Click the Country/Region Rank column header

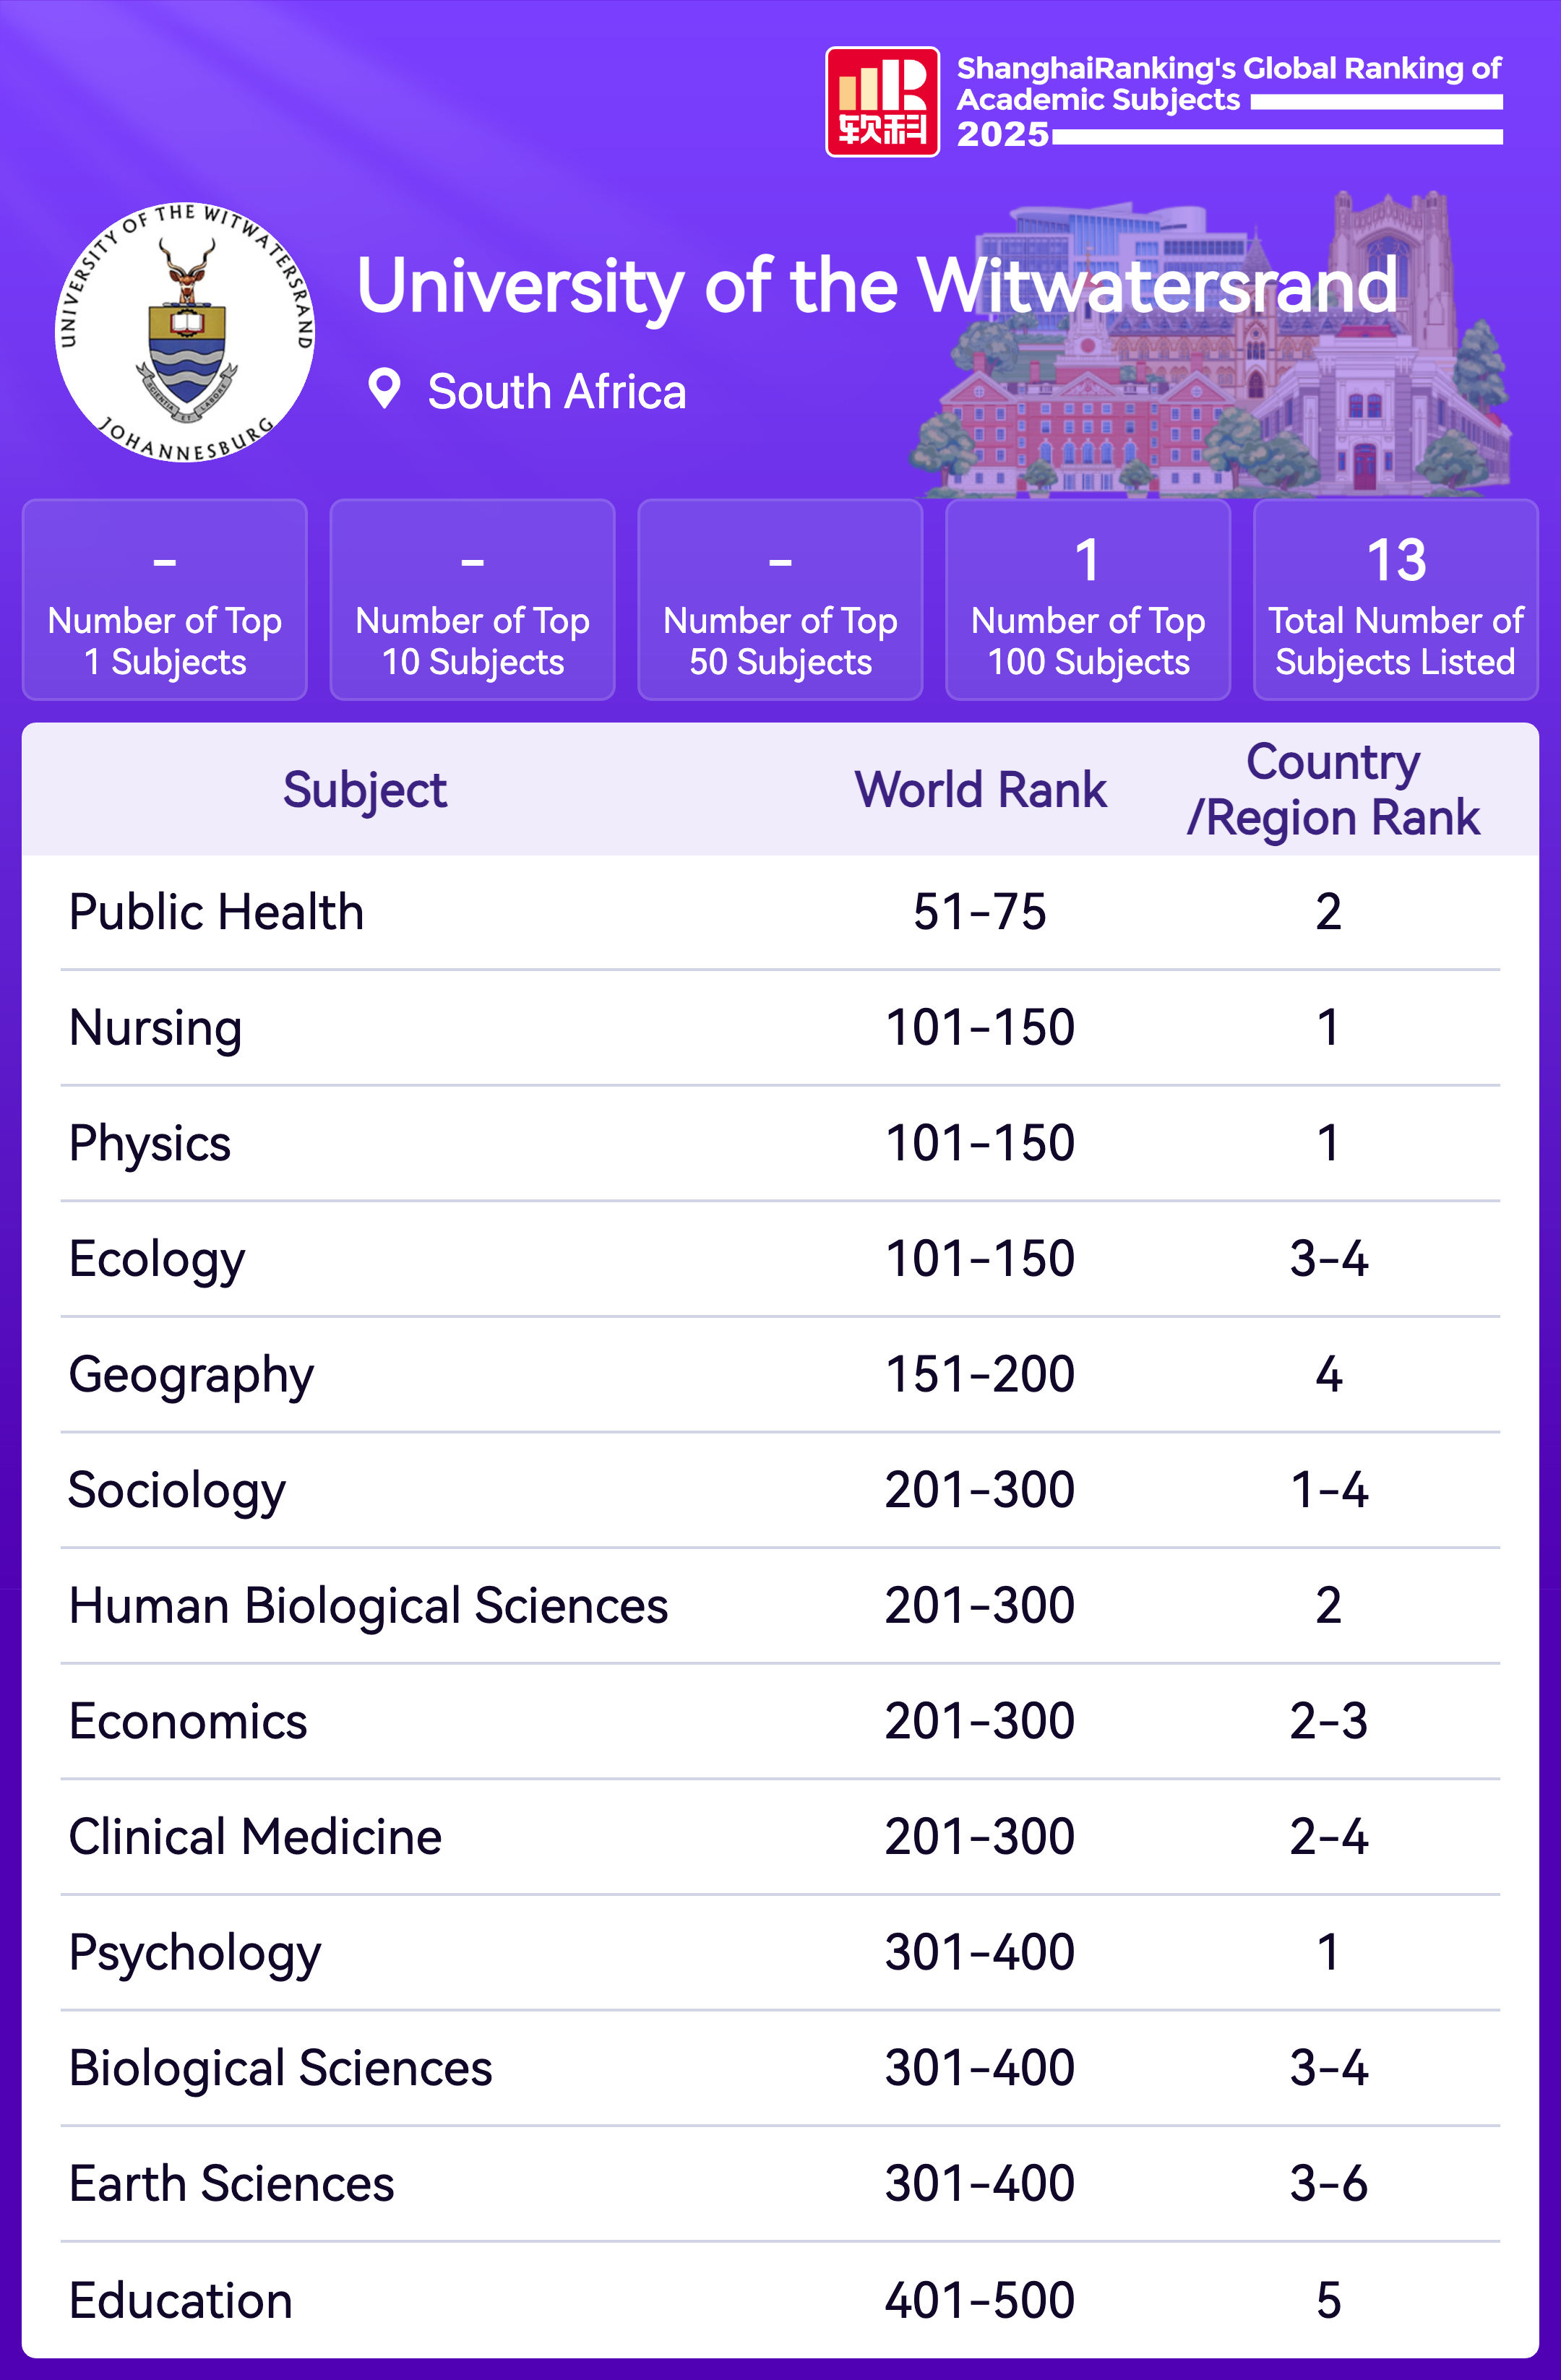[1332, 790]
